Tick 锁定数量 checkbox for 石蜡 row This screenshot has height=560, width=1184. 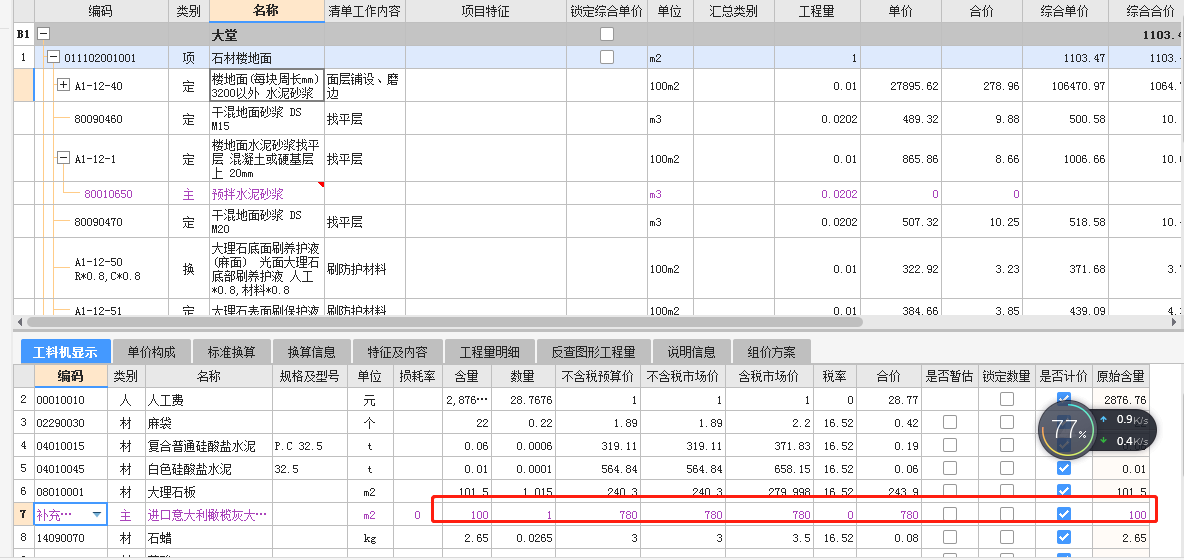coord(1007,537)
